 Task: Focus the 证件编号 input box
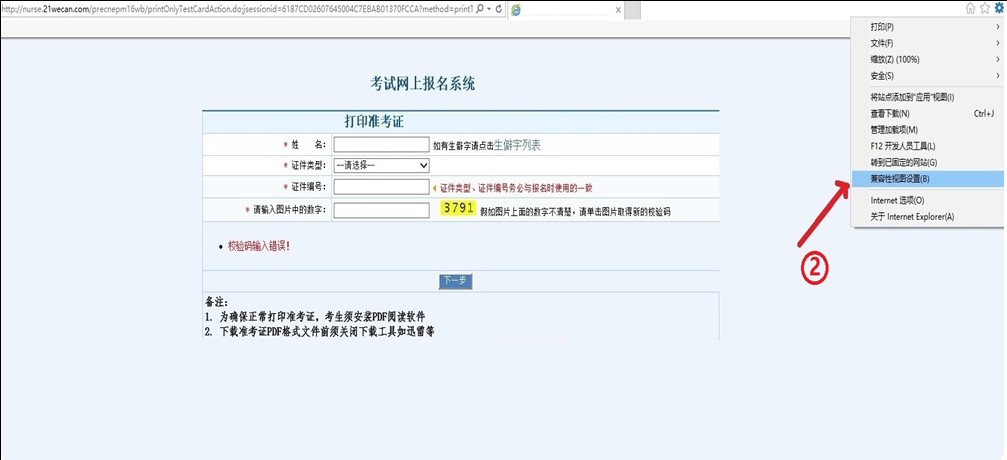point(381,186)
